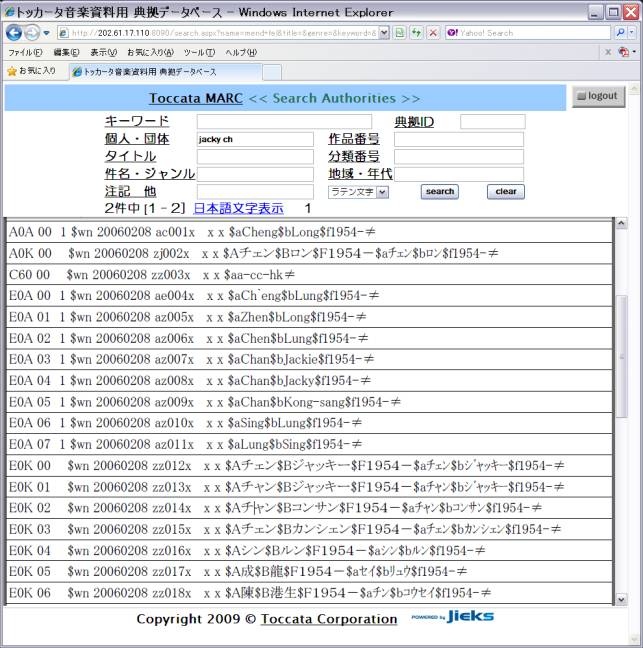Click the 注記 他 label link
The height and width of the screenshot is (648, 643).
coord(130,191)
